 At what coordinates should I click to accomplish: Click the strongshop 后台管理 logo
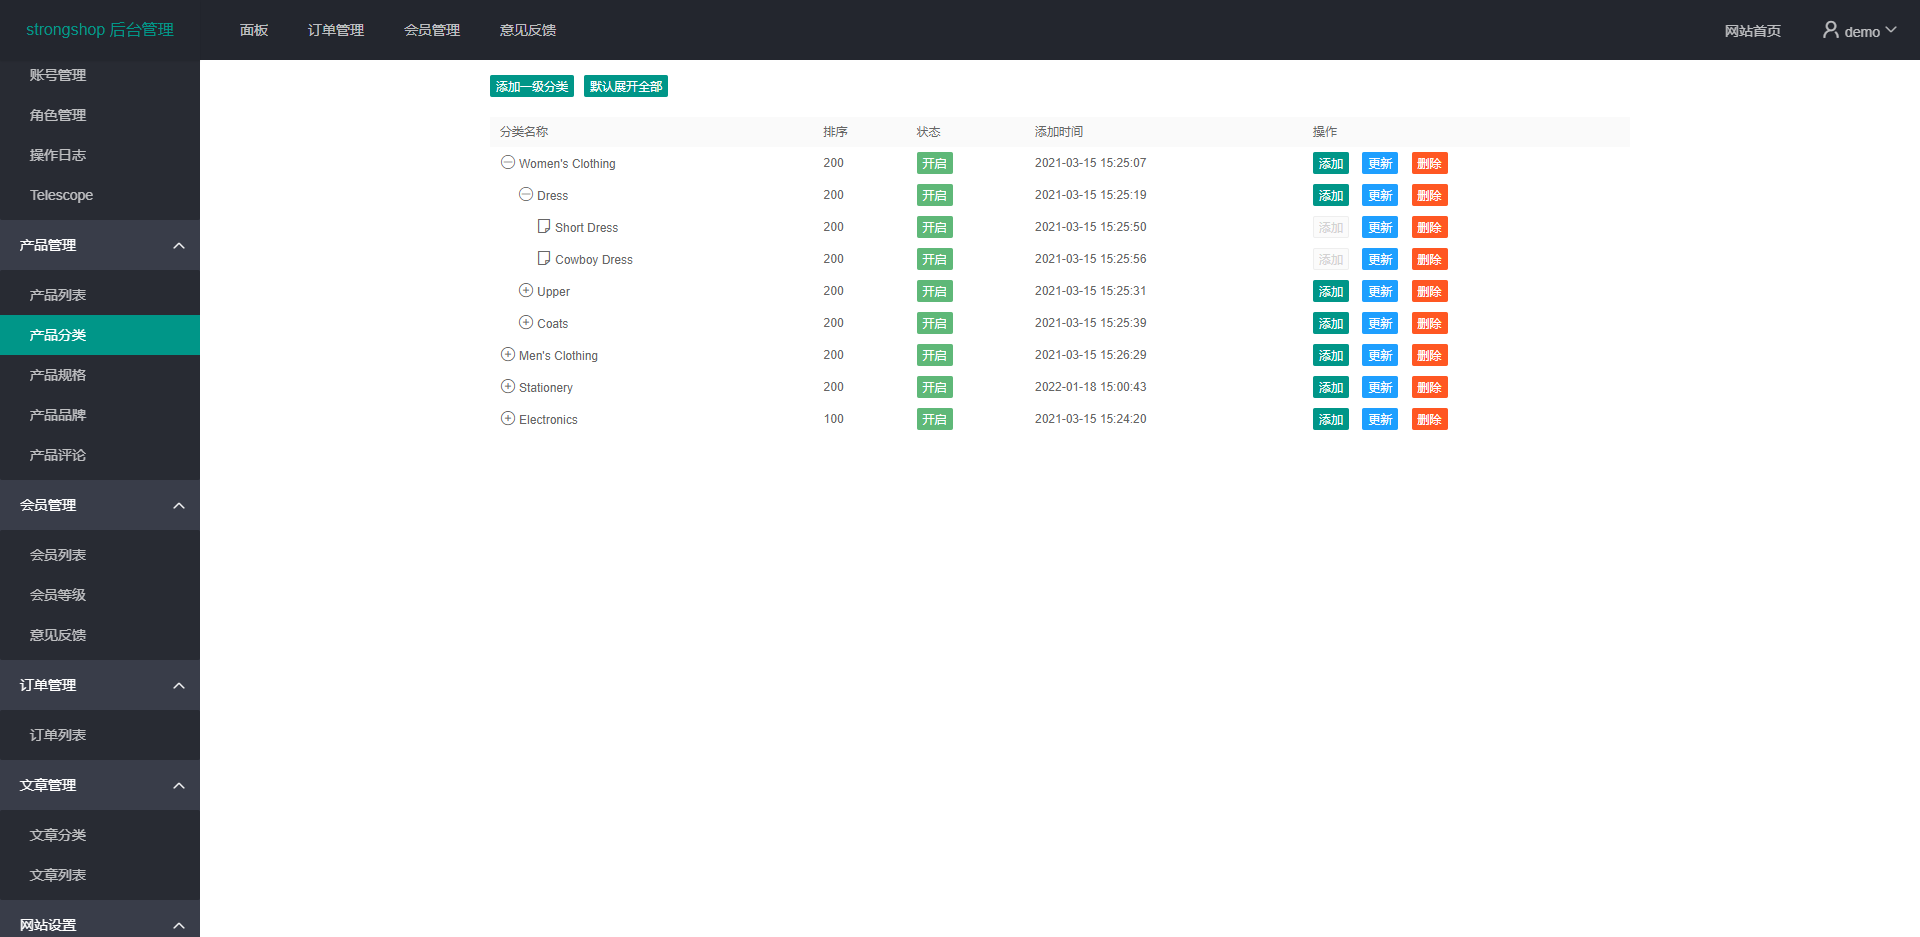point(100,29)
